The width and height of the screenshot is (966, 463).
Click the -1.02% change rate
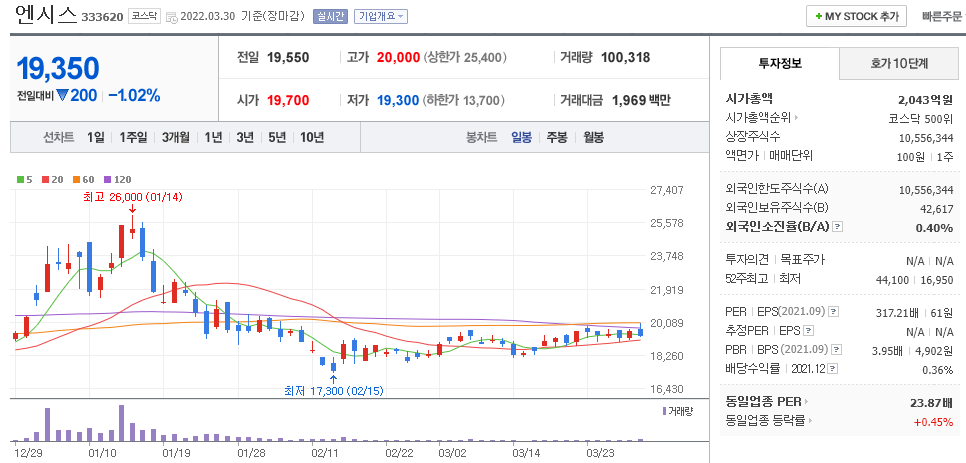[x=134, y=95]
